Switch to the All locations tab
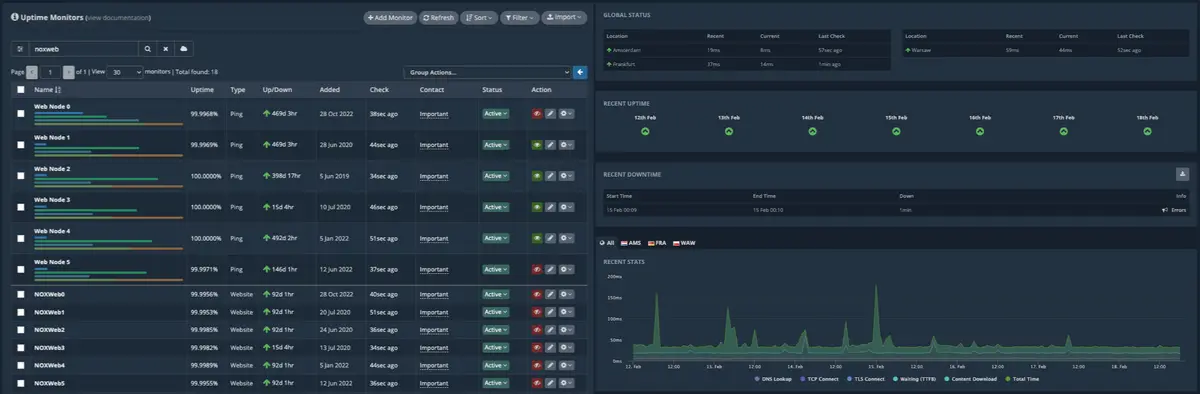Screen dimensions: 1200x394 coord(608,243)
